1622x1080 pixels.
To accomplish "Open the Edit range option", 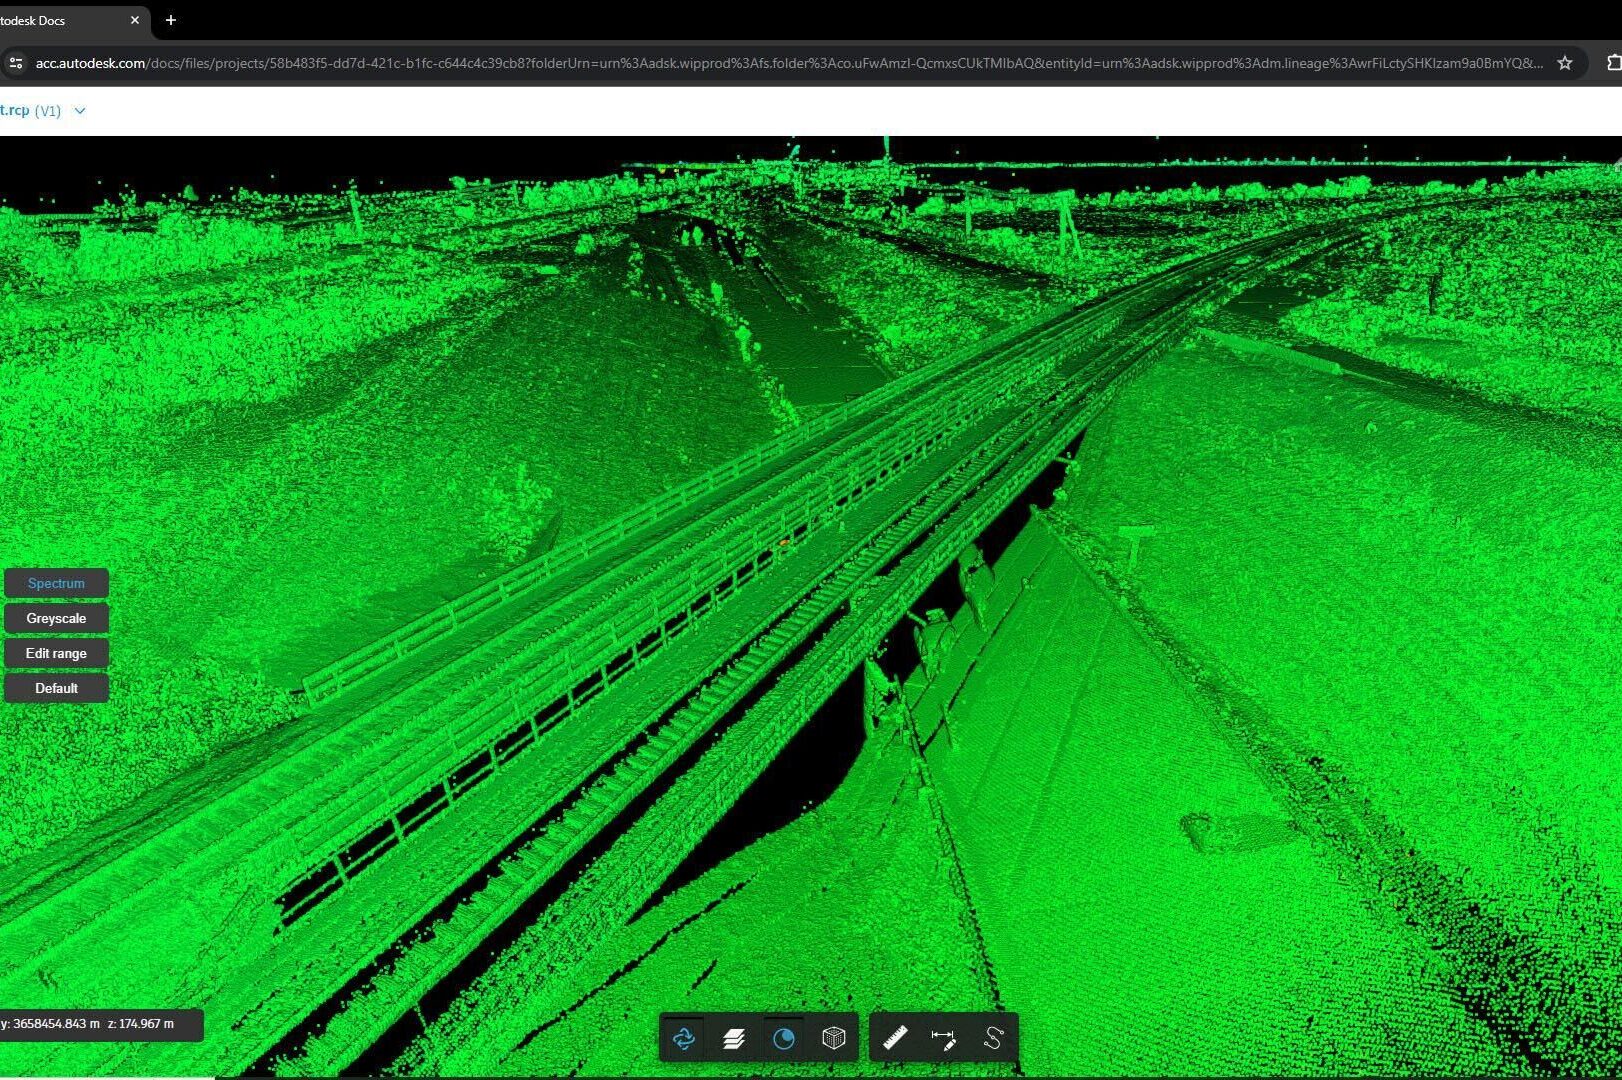I will tap(56, 653).
